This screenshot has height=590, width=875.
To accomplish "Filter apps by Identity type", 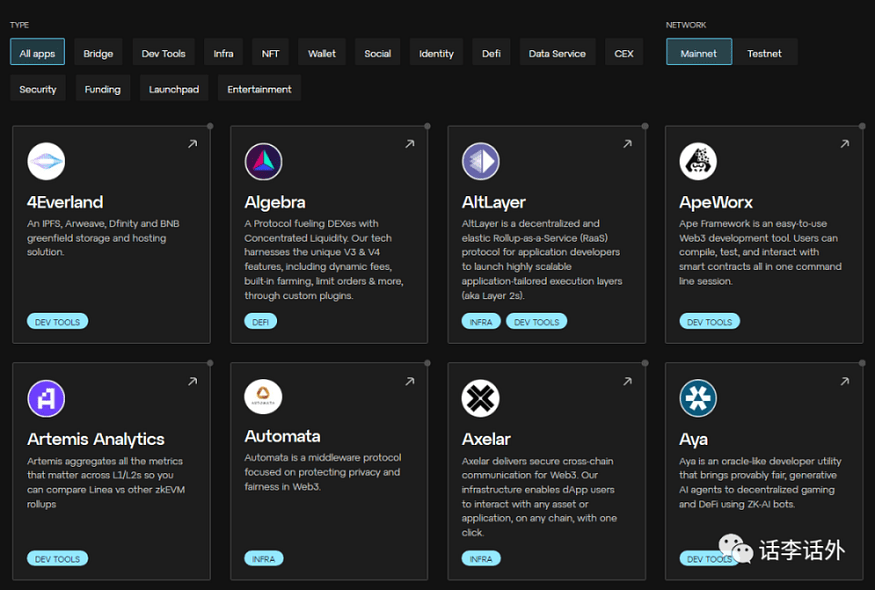I will point(436,52).
